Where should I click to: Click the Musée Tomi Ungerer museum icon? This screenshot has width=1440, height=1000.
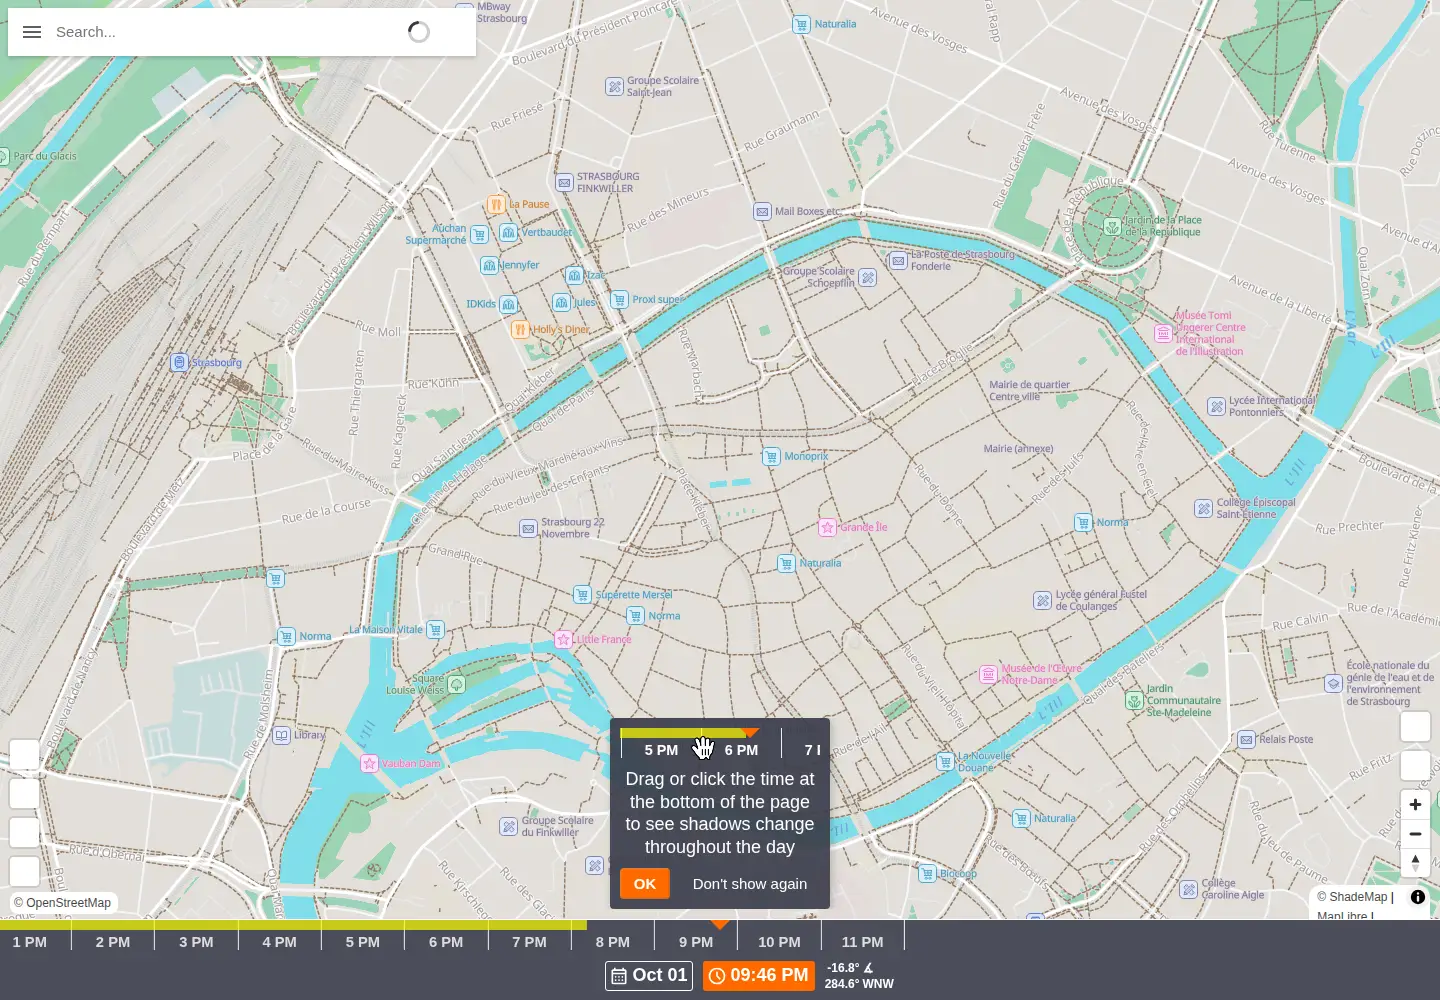coord(1163,333)
